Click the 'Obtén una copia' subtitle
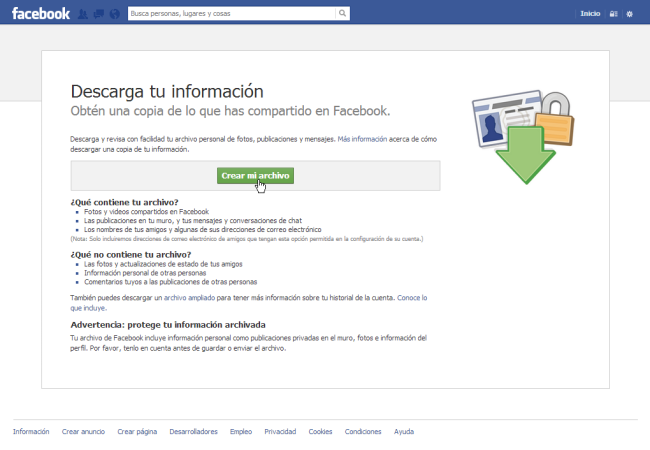Screen dimensions: 650x450 pyautogui.click(x=230, y=111)
